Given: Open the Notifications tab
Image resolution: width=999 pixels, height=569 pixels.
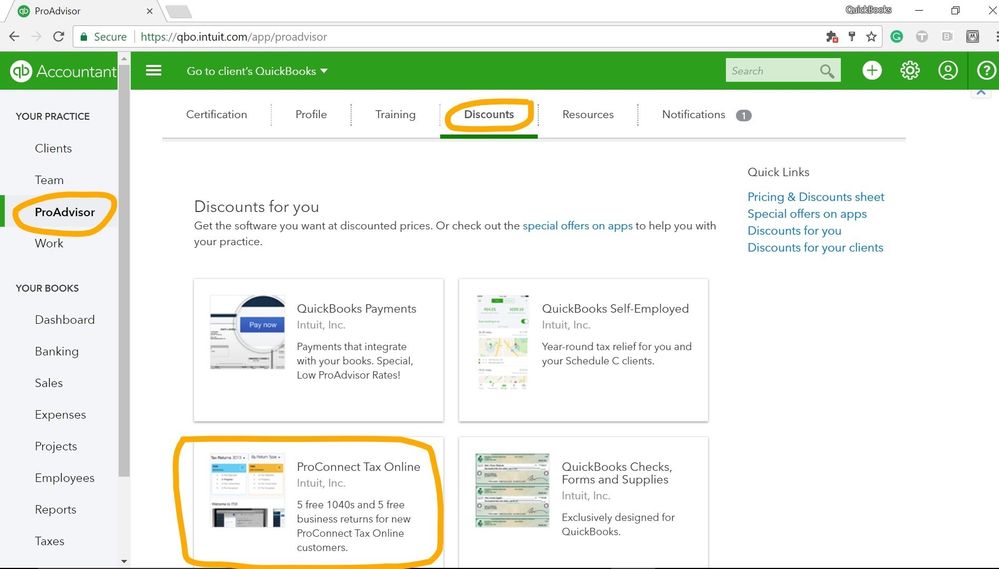Looking at the screenshot, I should [693, 115].
